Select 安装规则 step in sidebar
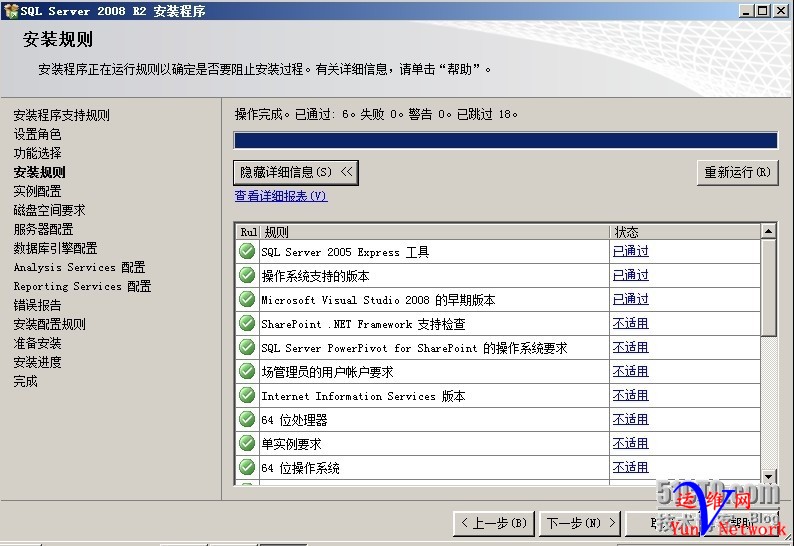Viewport: 794px width, 546px height. (x=39, y=172)
